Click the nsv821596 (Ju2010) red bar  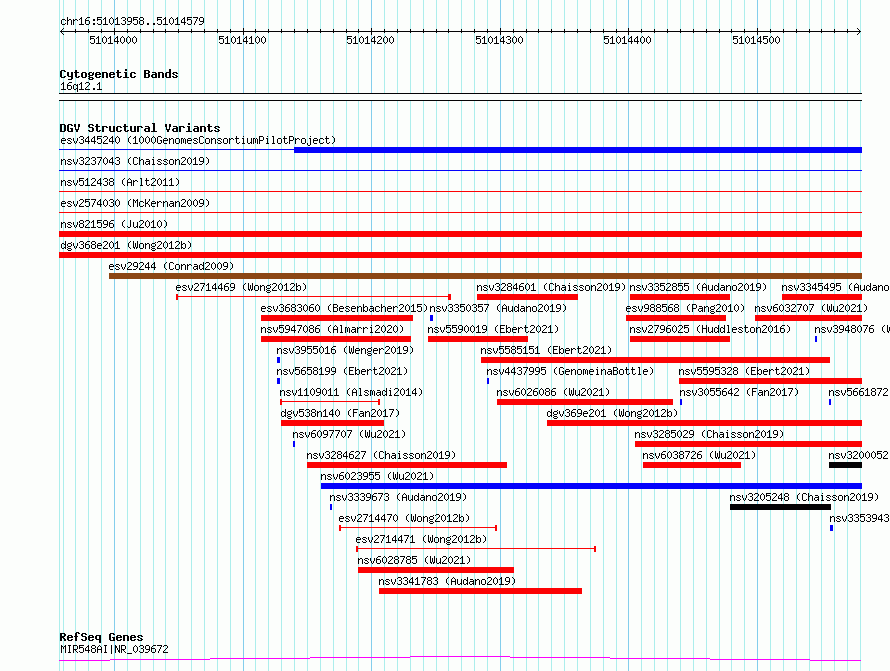[x=460, y=234]
